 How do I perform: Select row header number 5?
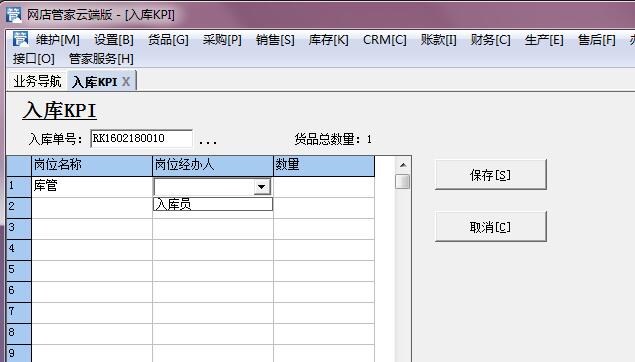click(19, 270)
